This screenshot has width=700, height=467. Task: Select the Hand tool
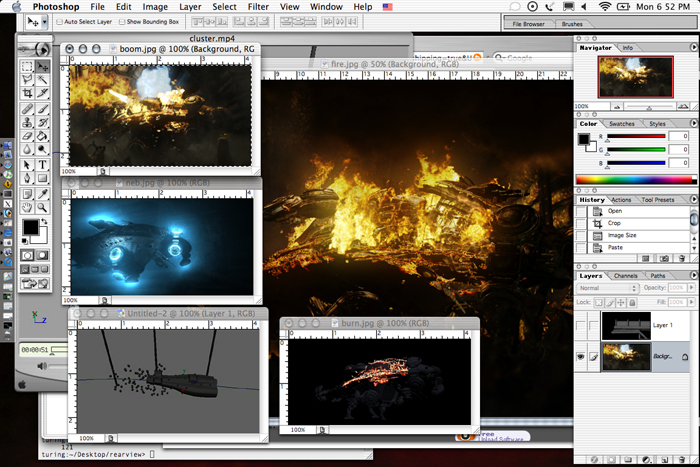pyautogui.click(x=27, y=207)
